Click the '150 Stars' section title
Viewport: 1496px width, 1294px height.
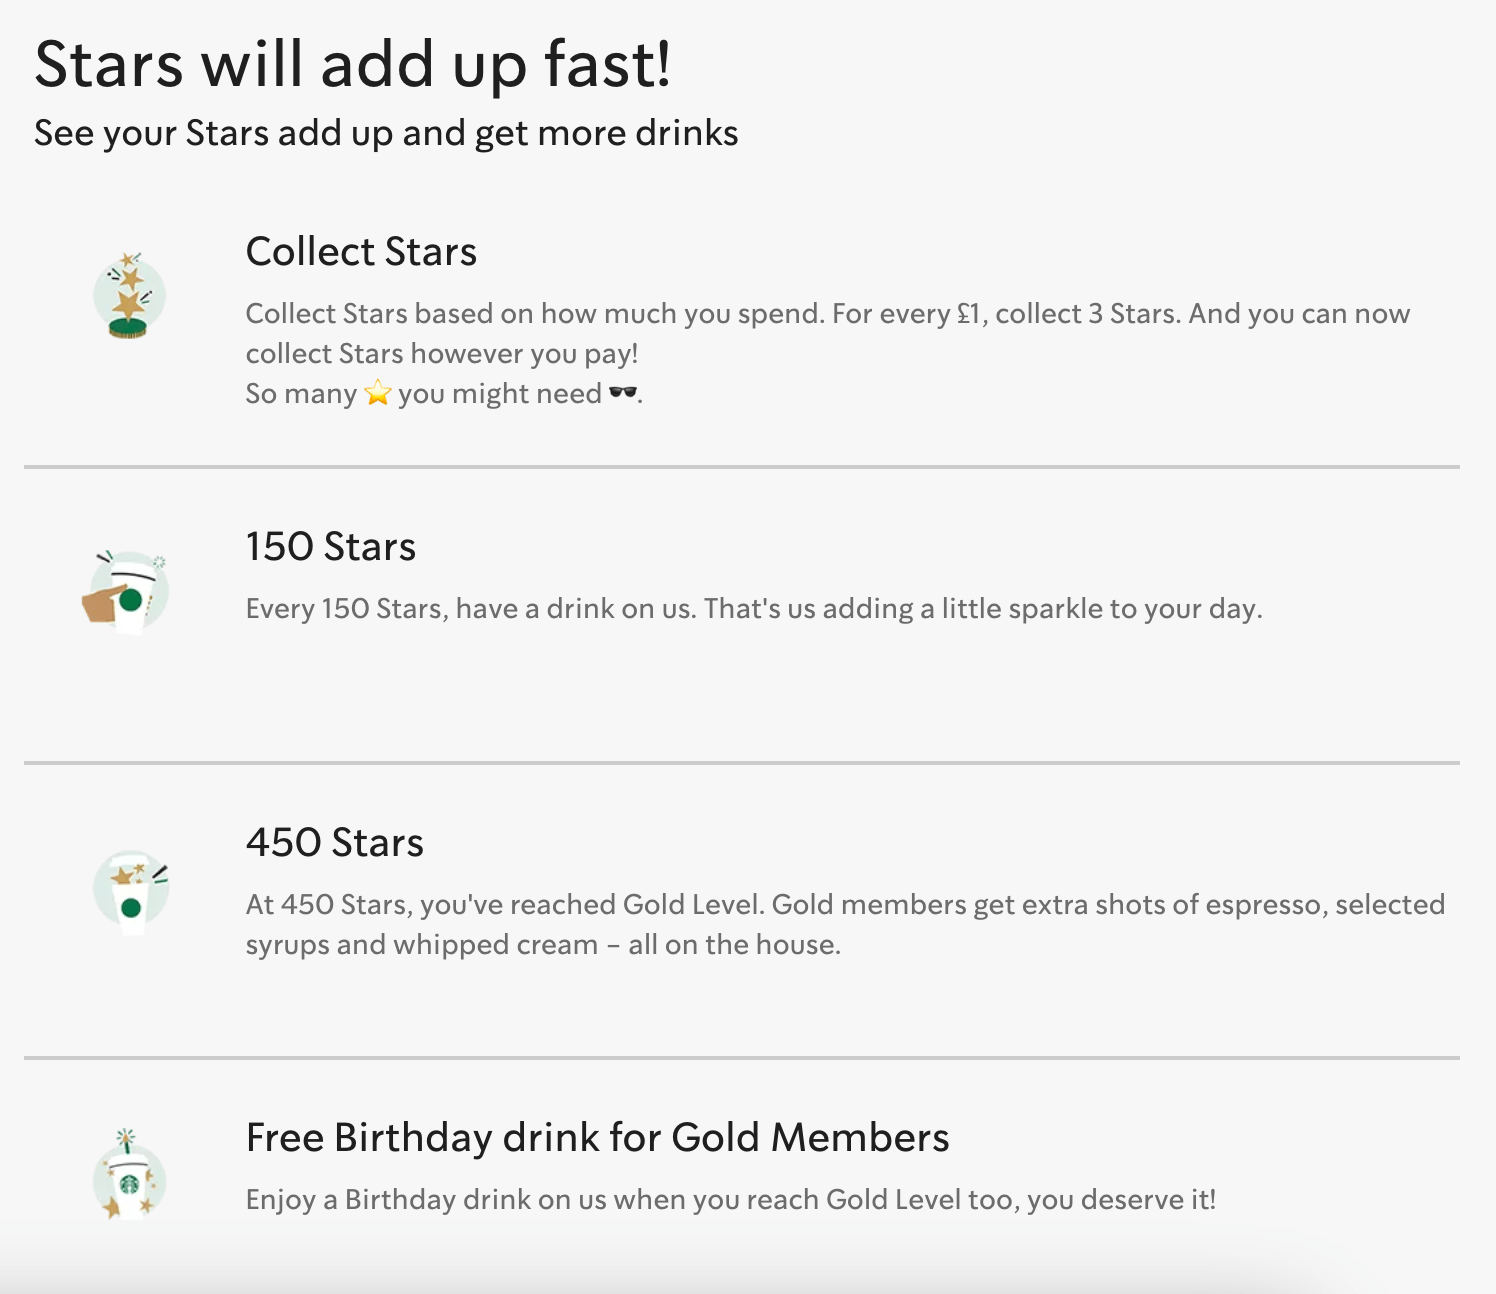(x=330, y=546)
